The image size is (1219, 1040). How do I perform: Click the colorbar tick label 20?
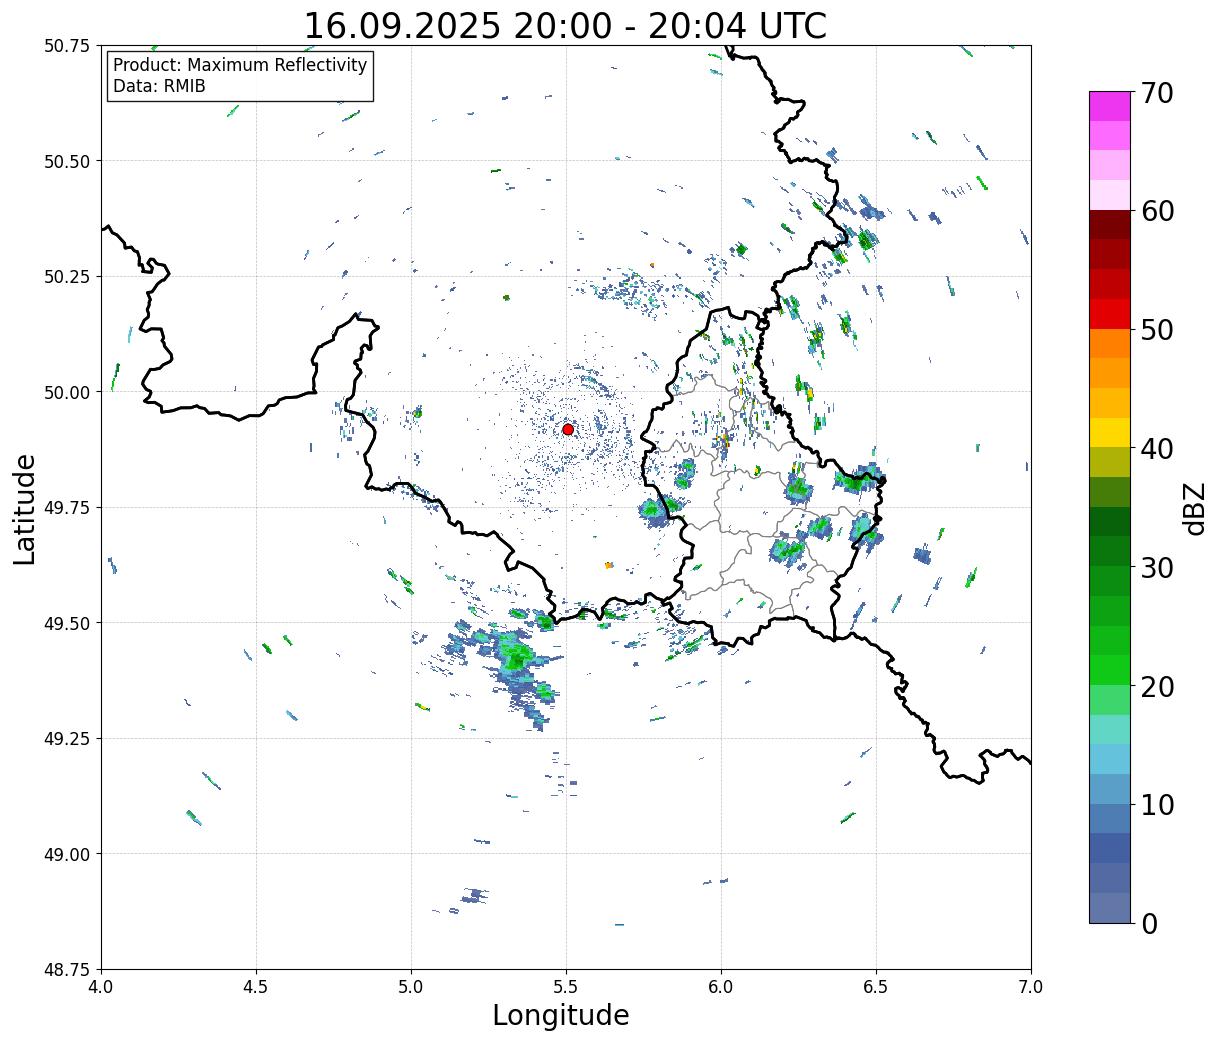pyautogui.click(x=1157, y=687)
